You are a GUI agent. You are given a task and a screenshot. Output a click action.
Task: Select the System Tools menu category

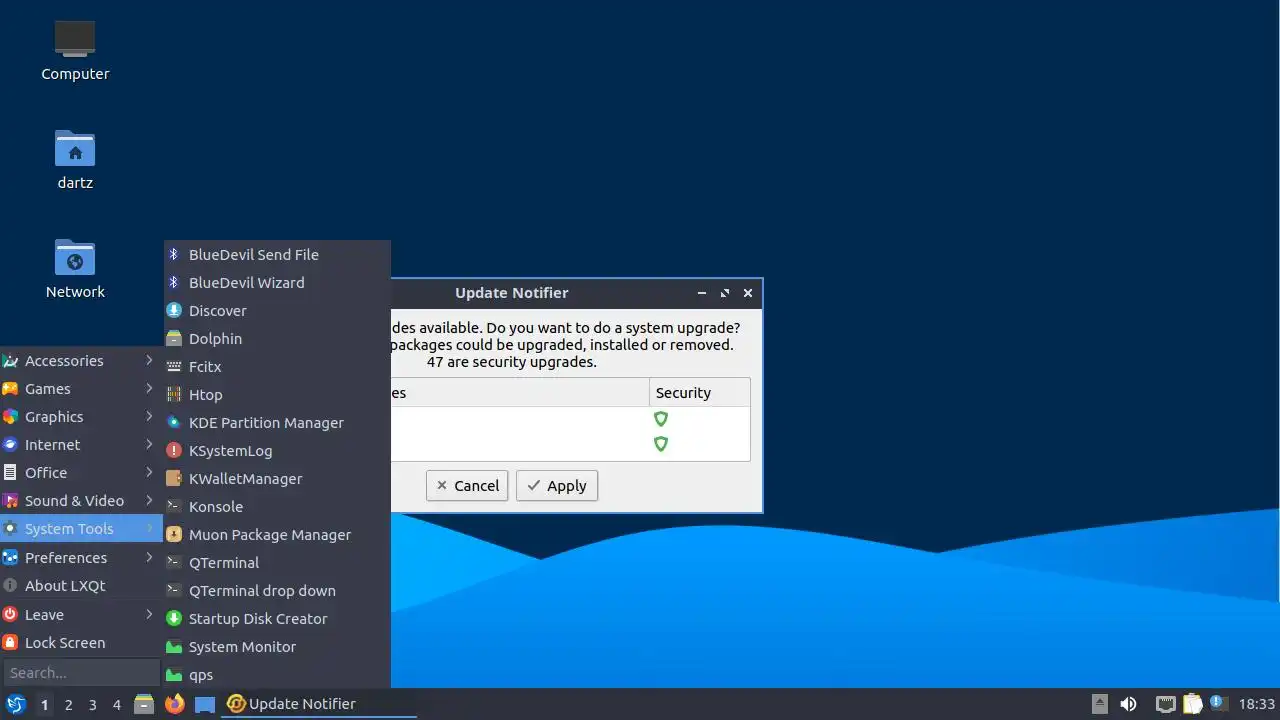pos(81,528)
